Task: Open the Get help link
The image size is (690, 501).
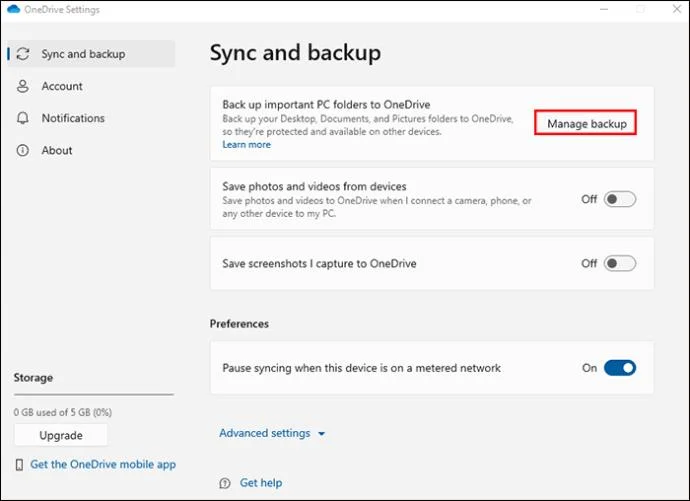Action: click(261, 483)
